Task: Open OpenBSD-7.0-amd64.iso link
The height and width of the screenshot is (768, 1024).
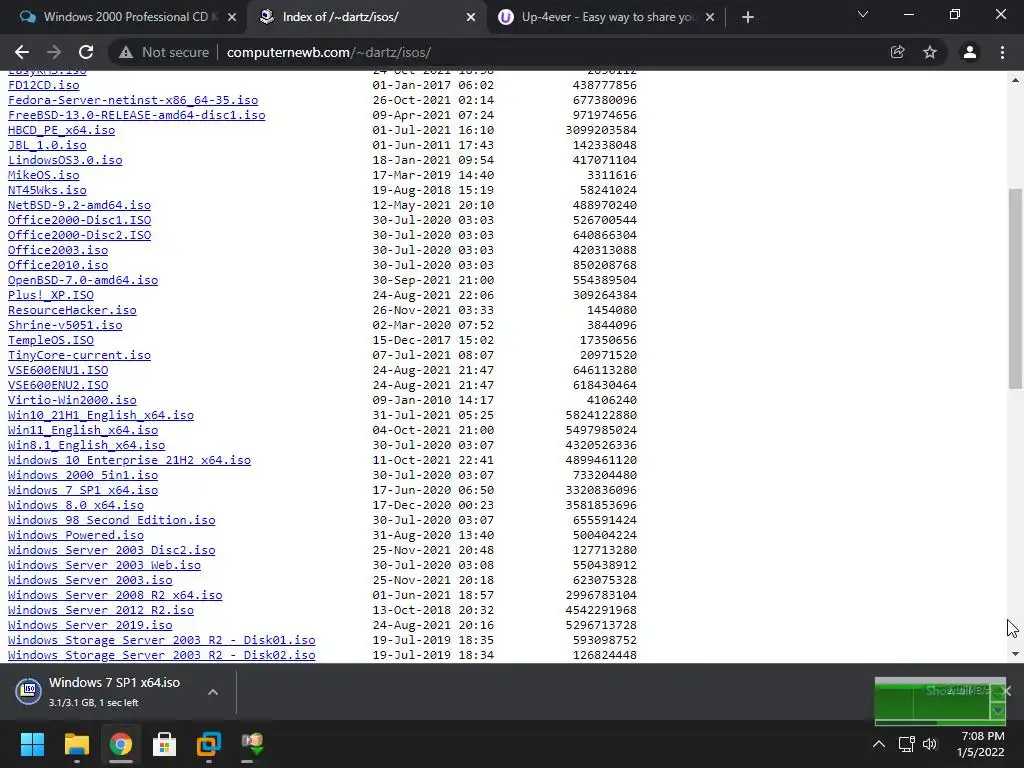Action: coord(83,280)
